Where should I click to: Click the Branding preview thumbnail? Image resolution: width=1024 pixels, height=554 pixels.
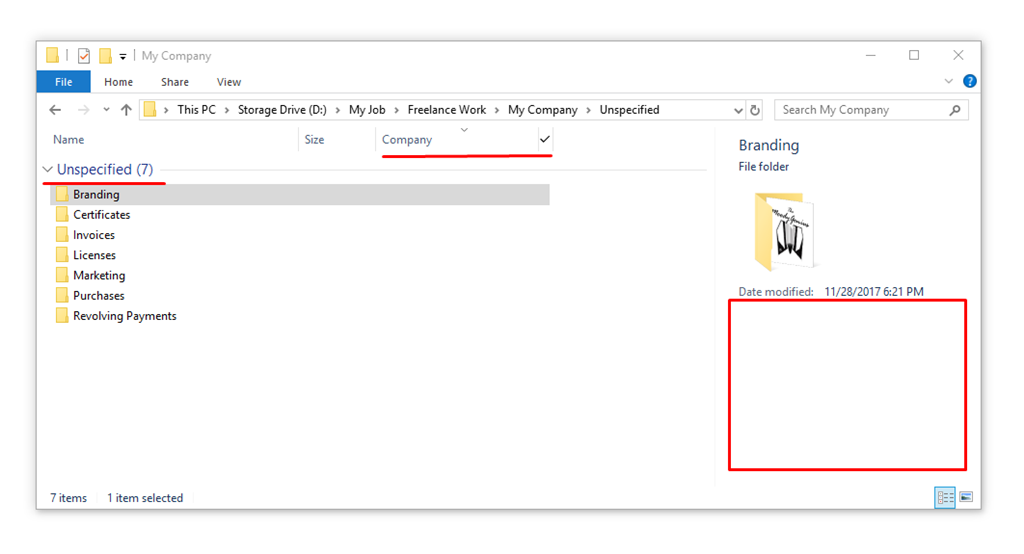784,231
